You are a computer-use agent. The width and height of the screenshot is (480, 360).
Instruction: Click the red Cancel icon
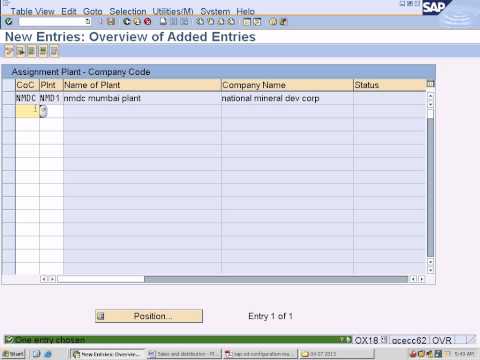(x=147, y=22)
